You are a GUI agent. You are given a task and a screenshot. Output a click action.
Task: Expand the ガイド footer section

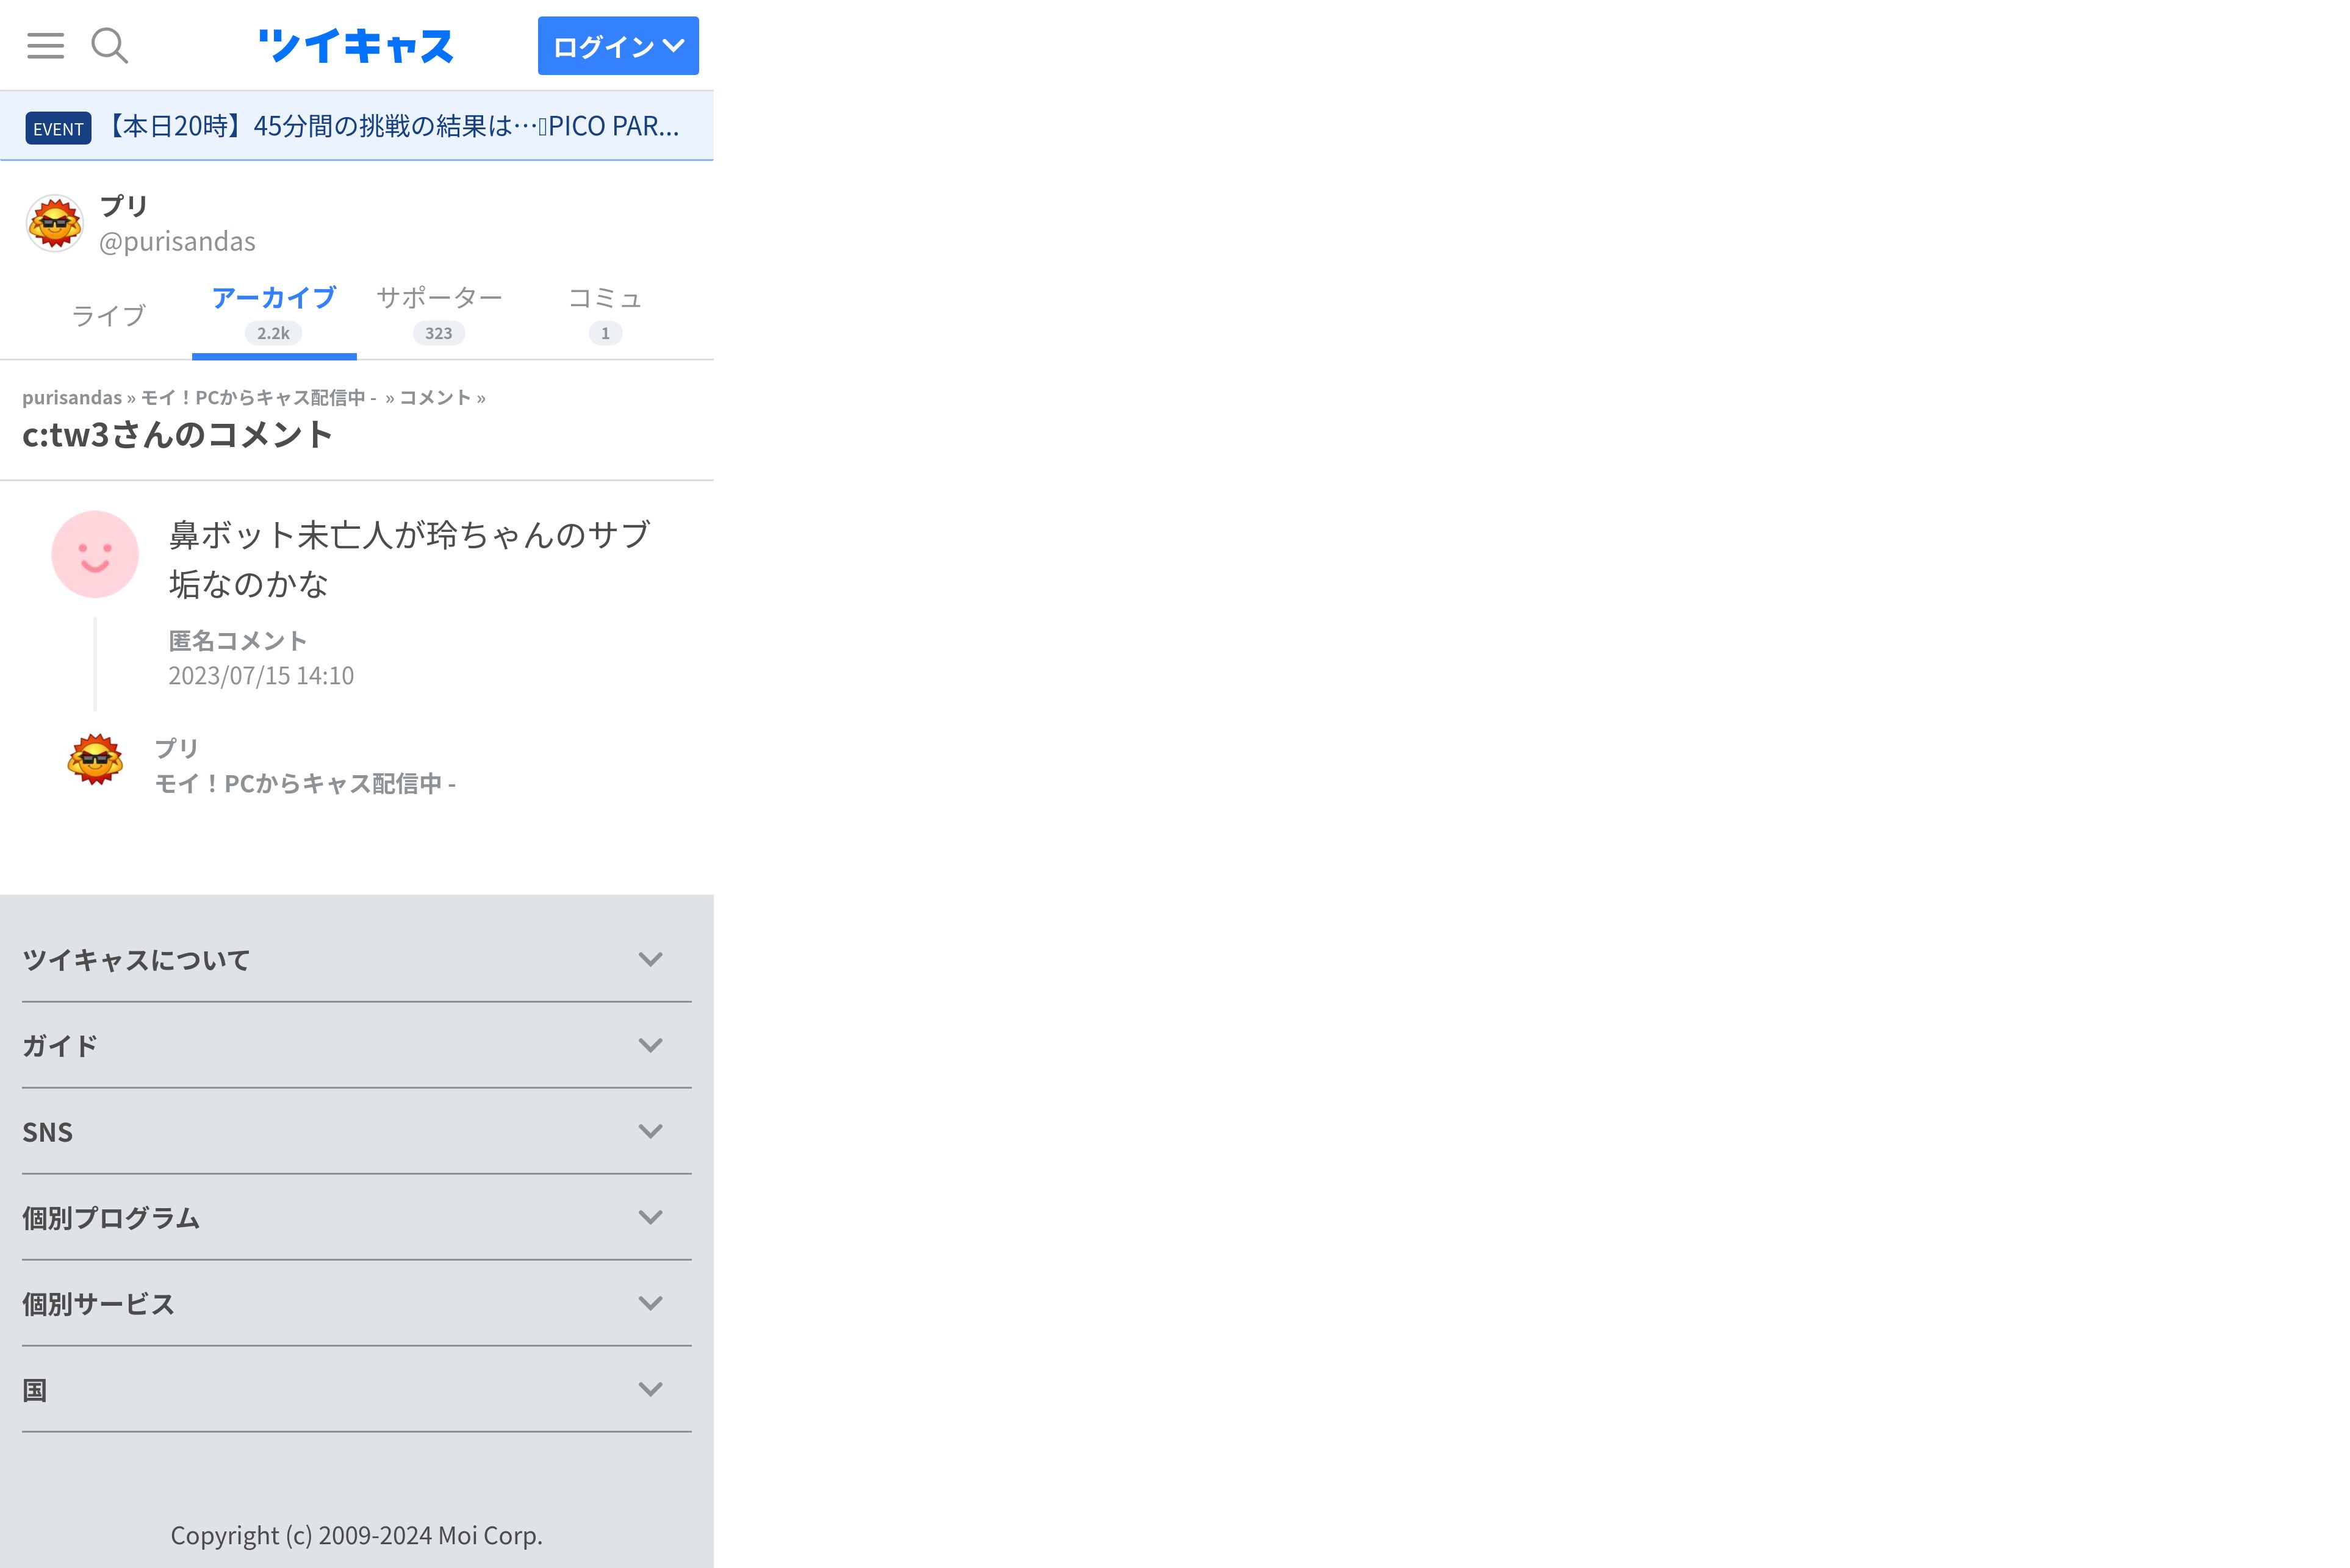point(356,1046)
